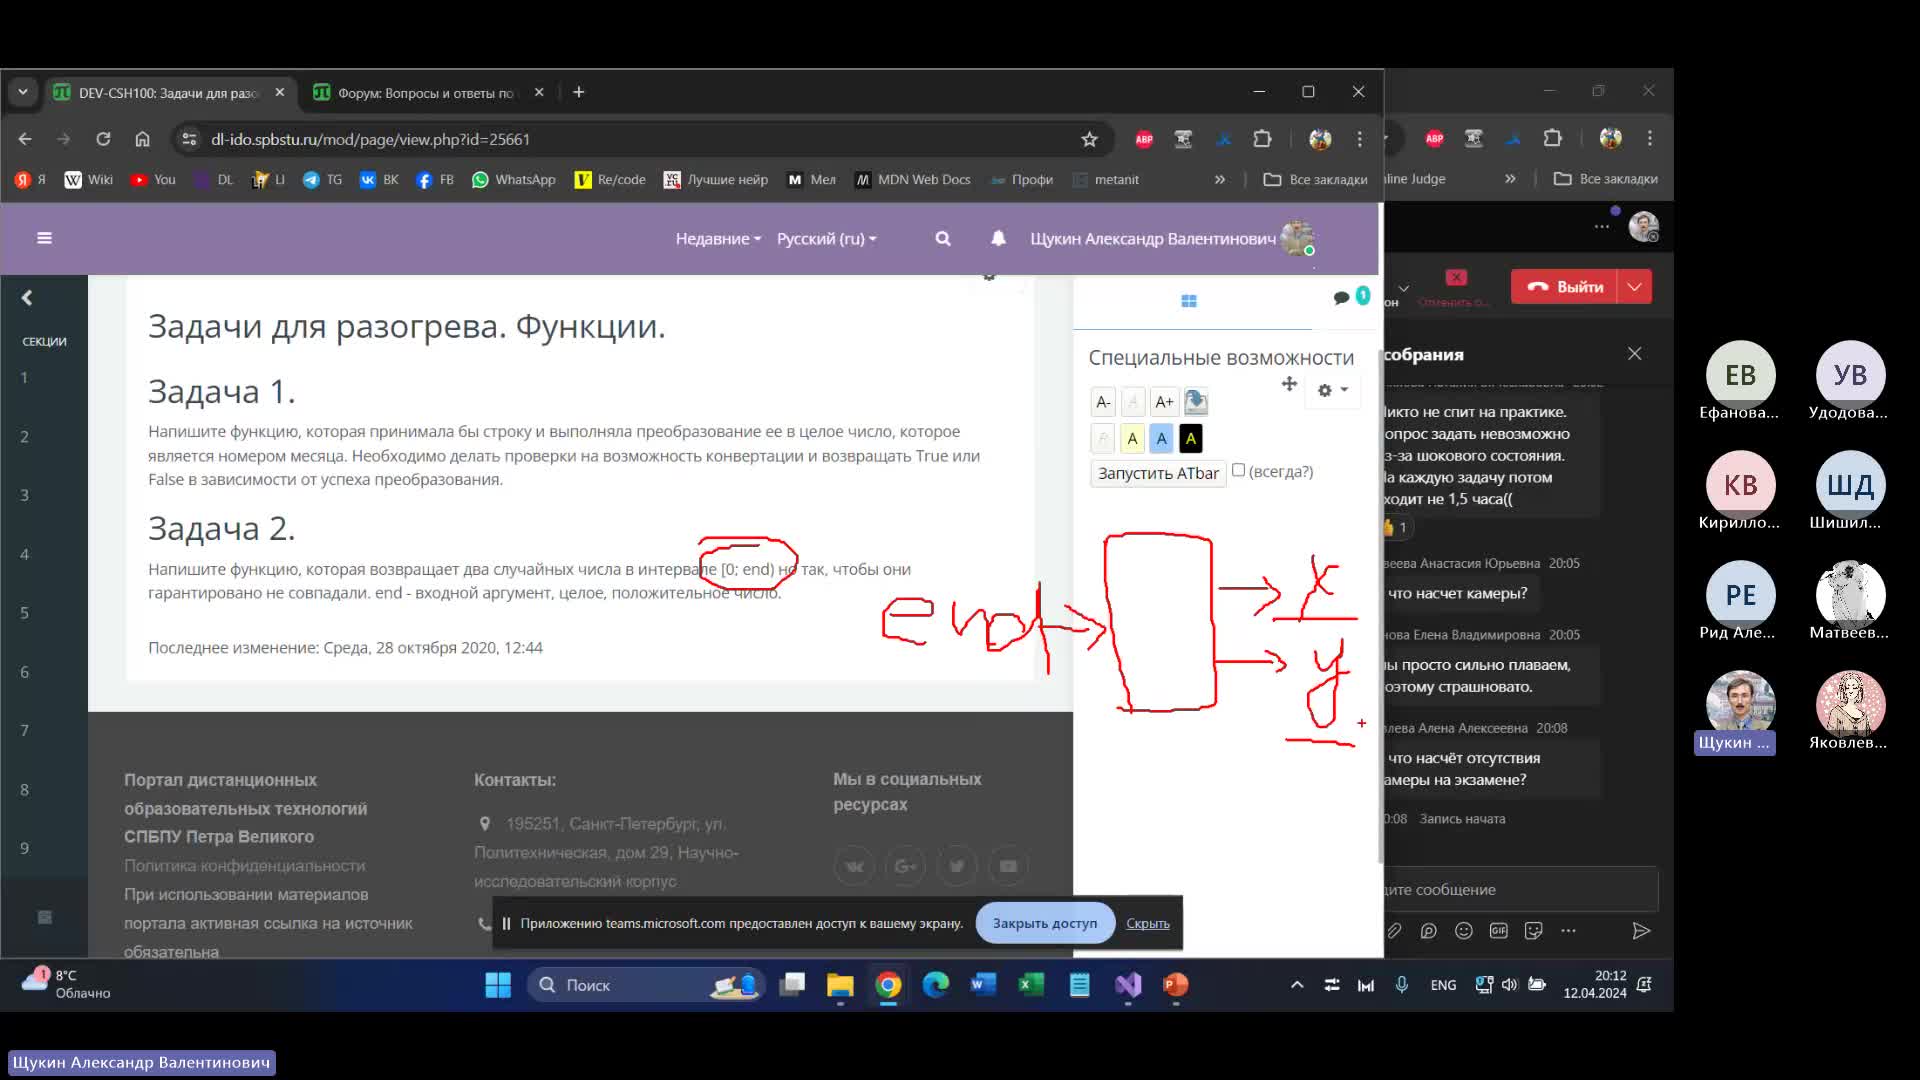Click the save settings icon in accessibility block
The width and height of the screenshot is (1920, 1080).
(x=1196, y=402)
